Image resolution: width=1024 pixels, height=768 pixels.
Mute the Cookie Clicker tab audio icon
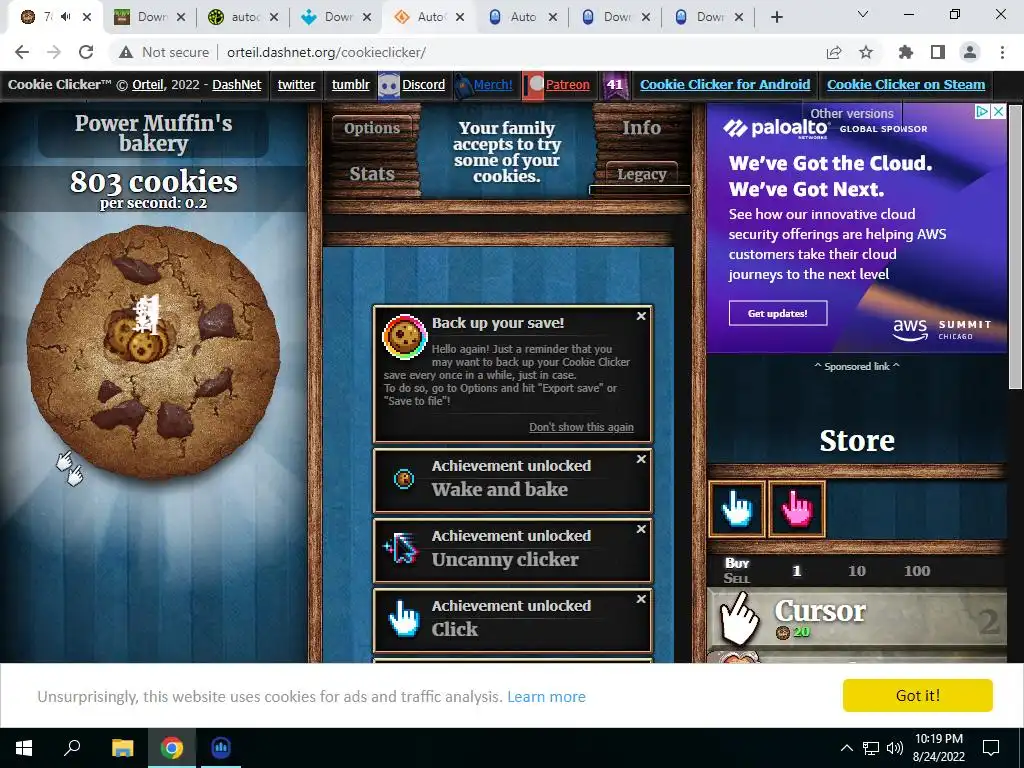(65, 17)
